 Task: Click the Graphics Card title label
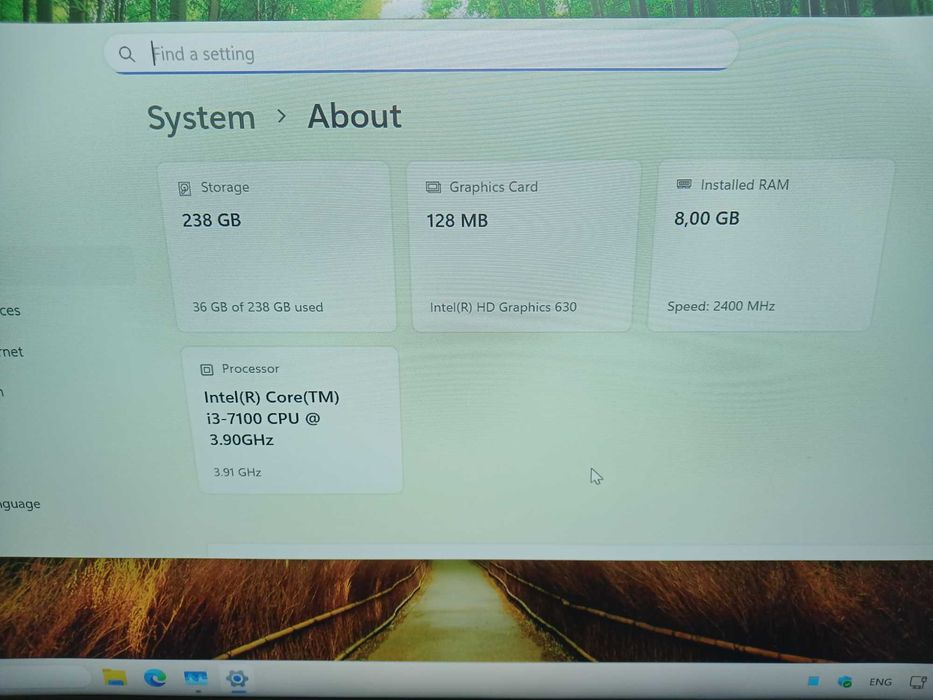click(493, 187)
